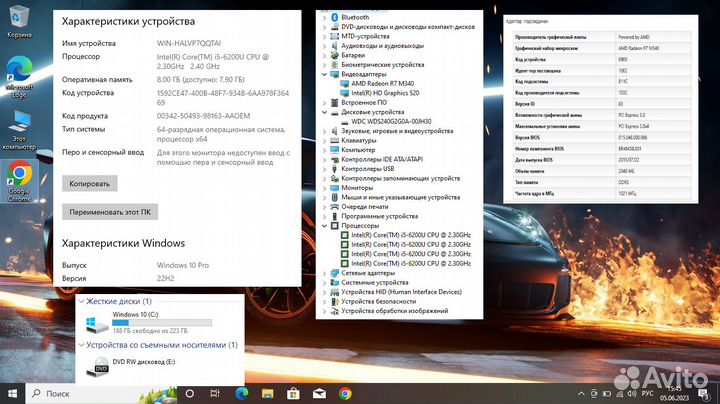Click the 'Мониторы' category icon

pos(335,188)
